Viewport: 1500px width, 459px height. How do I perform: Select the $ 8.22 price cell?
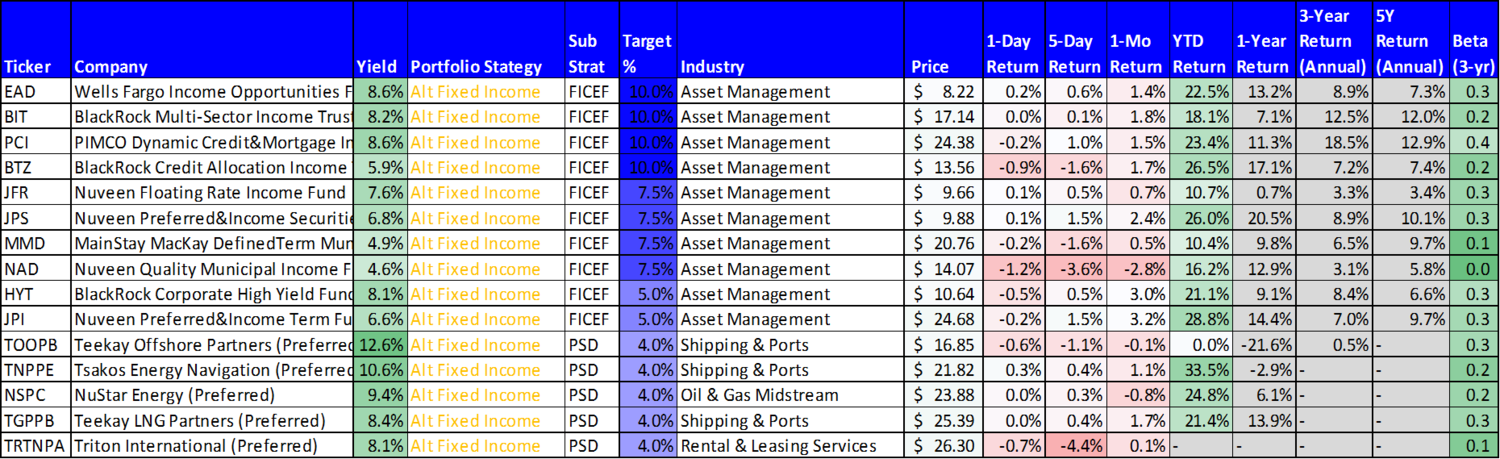(x=943, y=92)
